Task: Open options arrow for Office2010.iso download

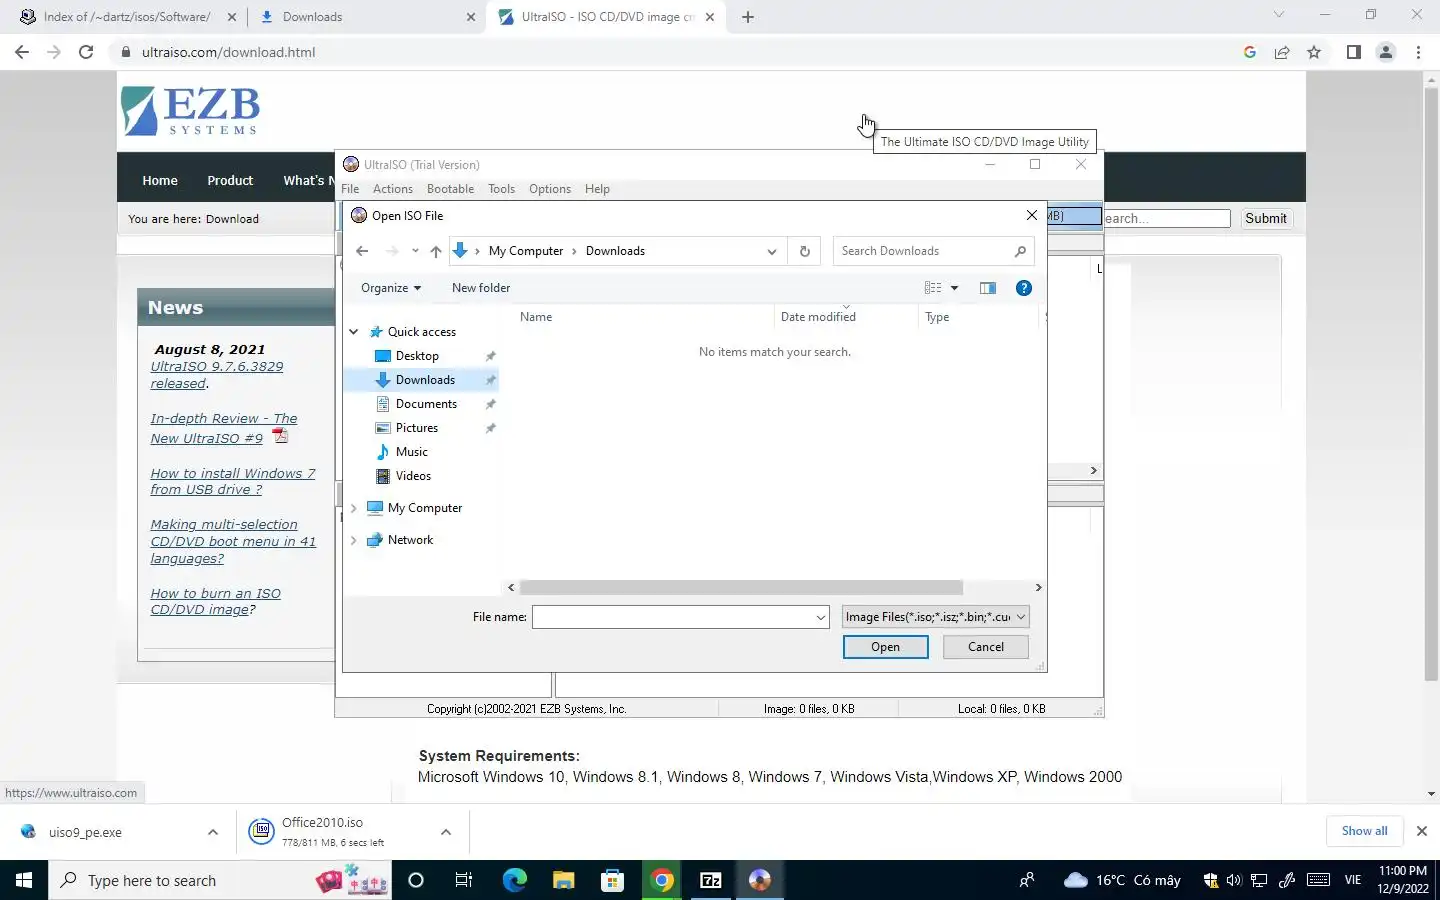Action: click(x=446, y=832)
